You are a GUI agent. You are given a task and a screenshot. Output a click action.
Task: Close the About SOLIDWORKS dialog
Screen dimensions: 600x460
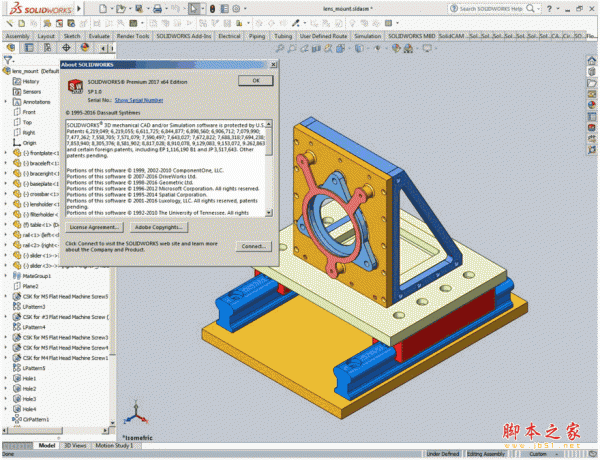click(x=273, y=65)
